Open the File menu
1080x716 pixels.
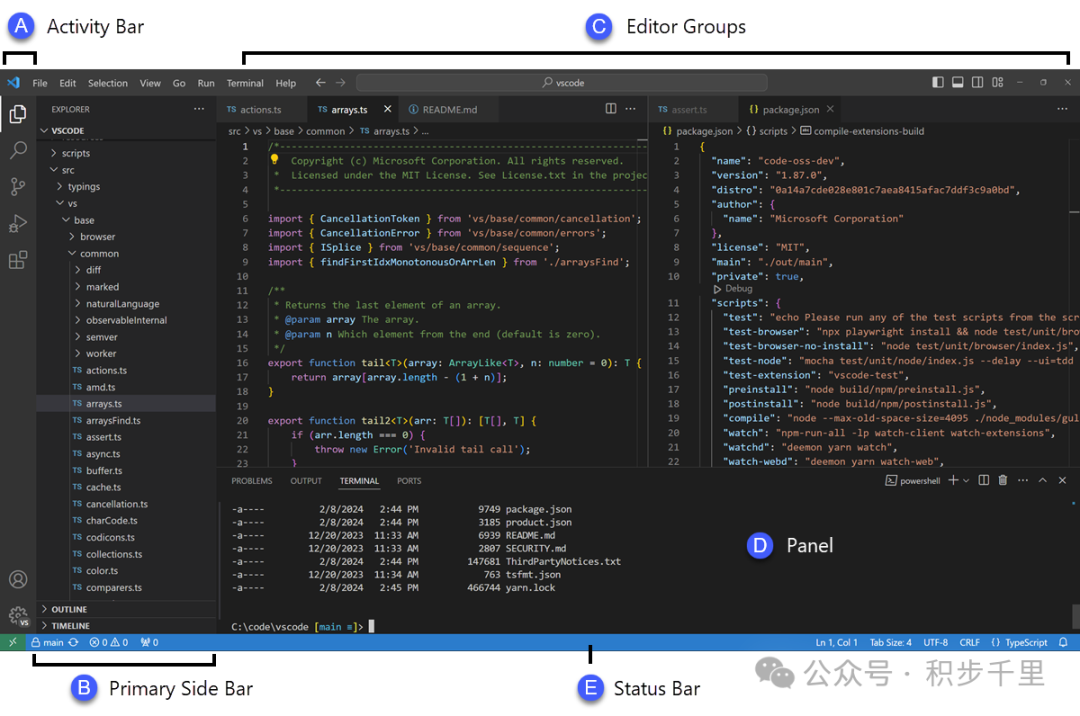coord(40,83)
